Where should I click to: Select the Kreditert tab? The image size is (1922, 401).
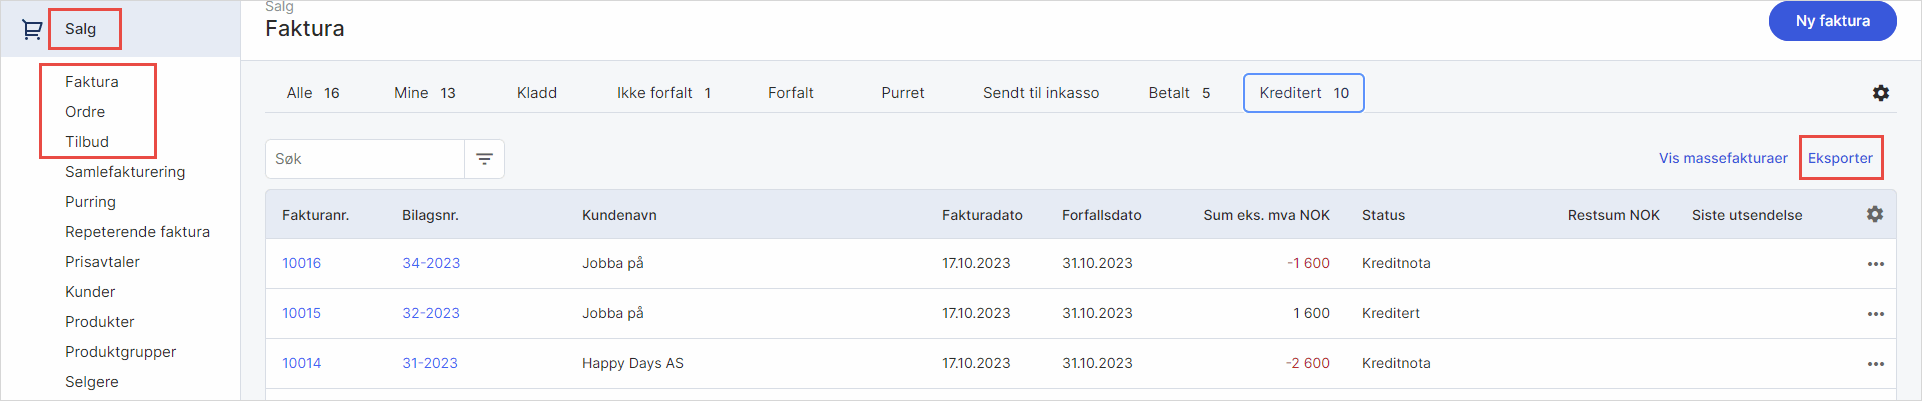[1303, 93]
